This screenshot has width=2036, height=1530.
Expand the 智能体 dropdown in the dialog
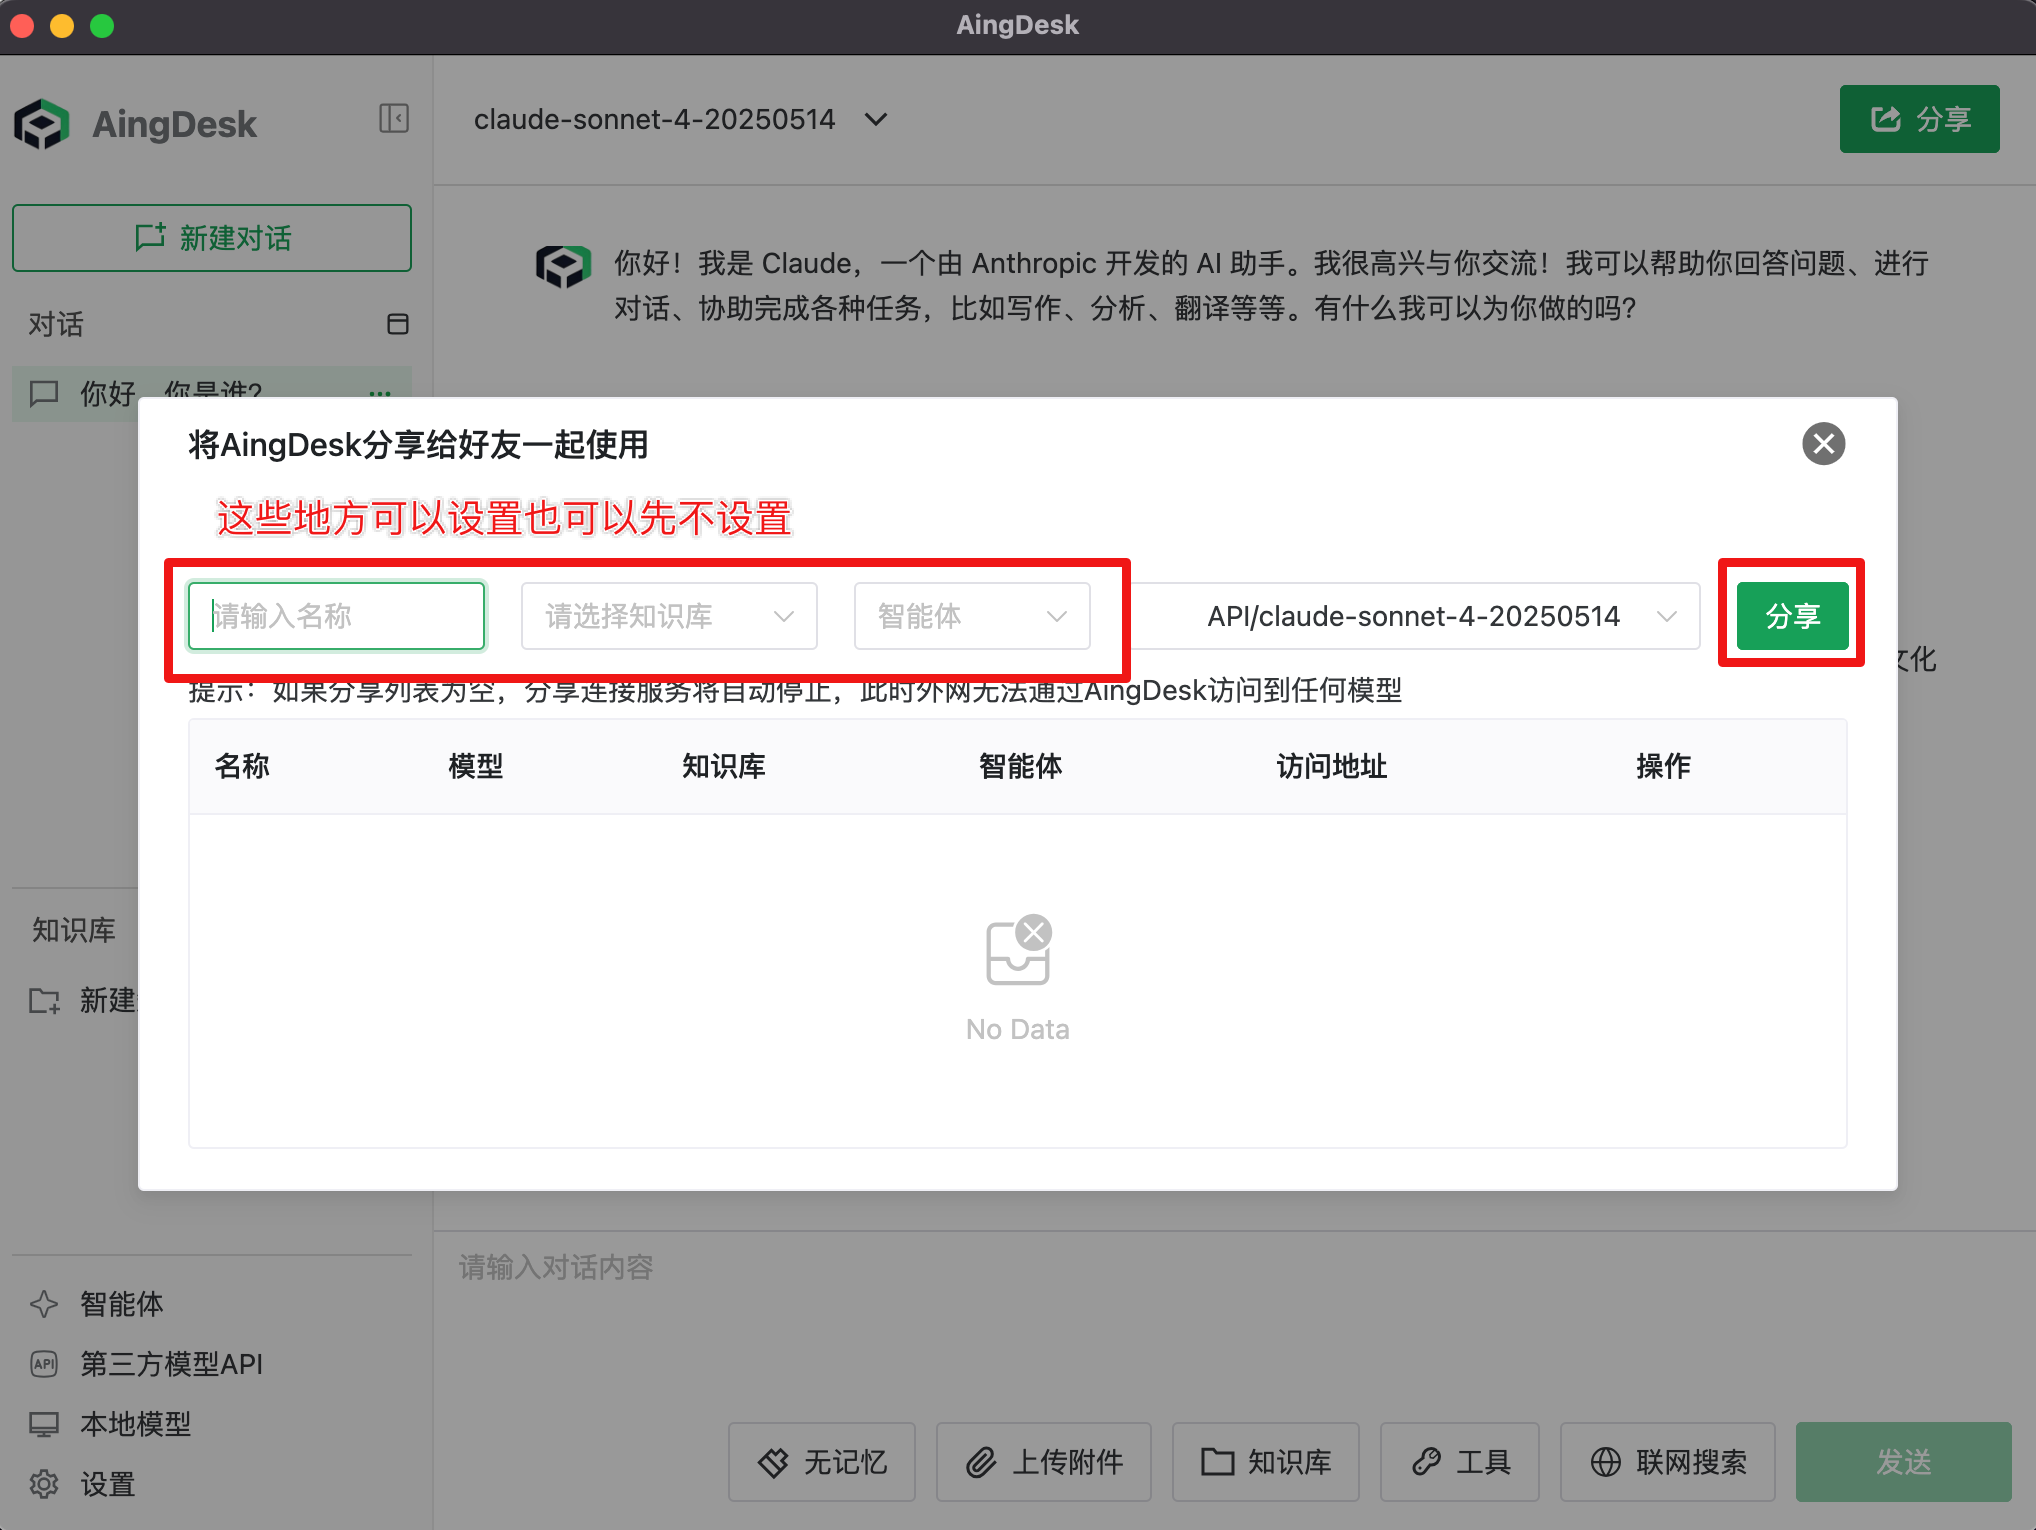[x=971, y=616]
